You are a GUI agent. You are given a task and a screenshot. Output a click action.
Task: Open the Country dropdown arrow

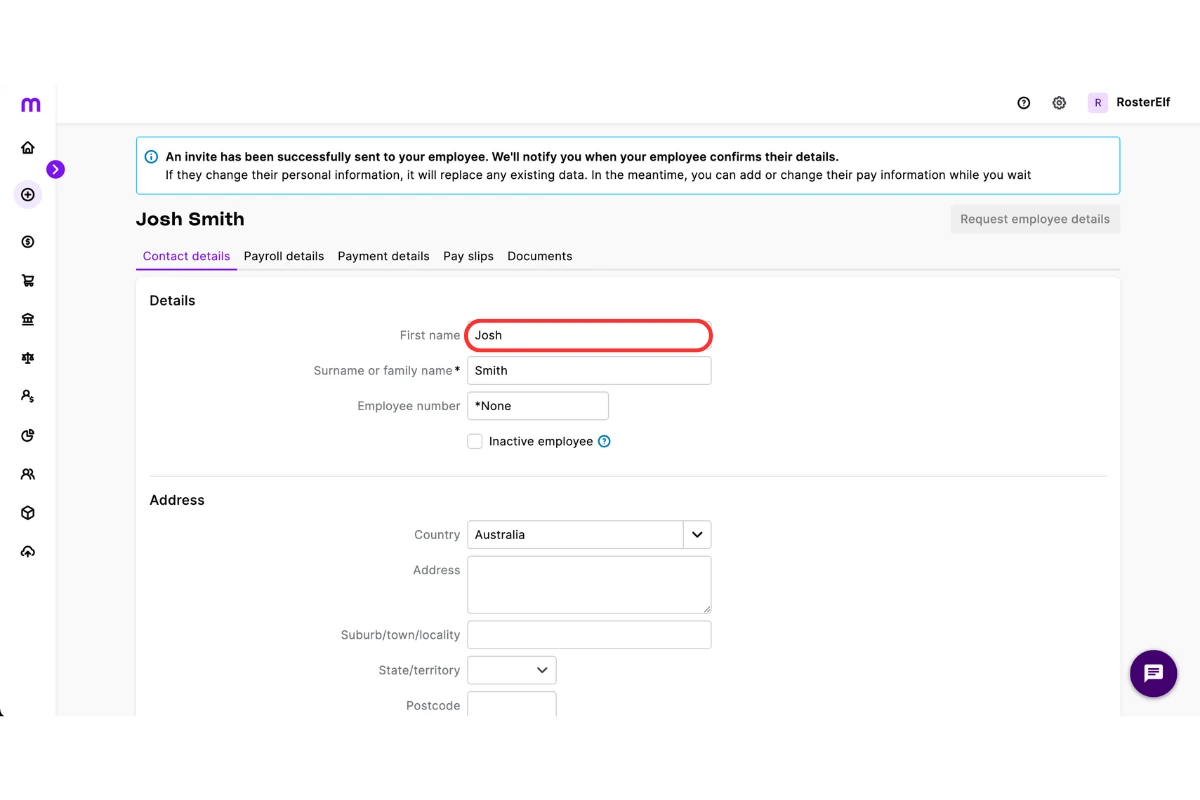(697, 534)
